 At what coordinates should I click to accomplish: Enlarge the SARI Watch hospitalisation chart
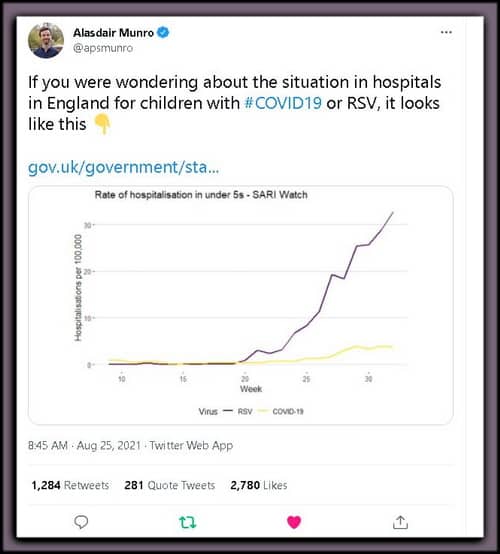coord(241,305)
